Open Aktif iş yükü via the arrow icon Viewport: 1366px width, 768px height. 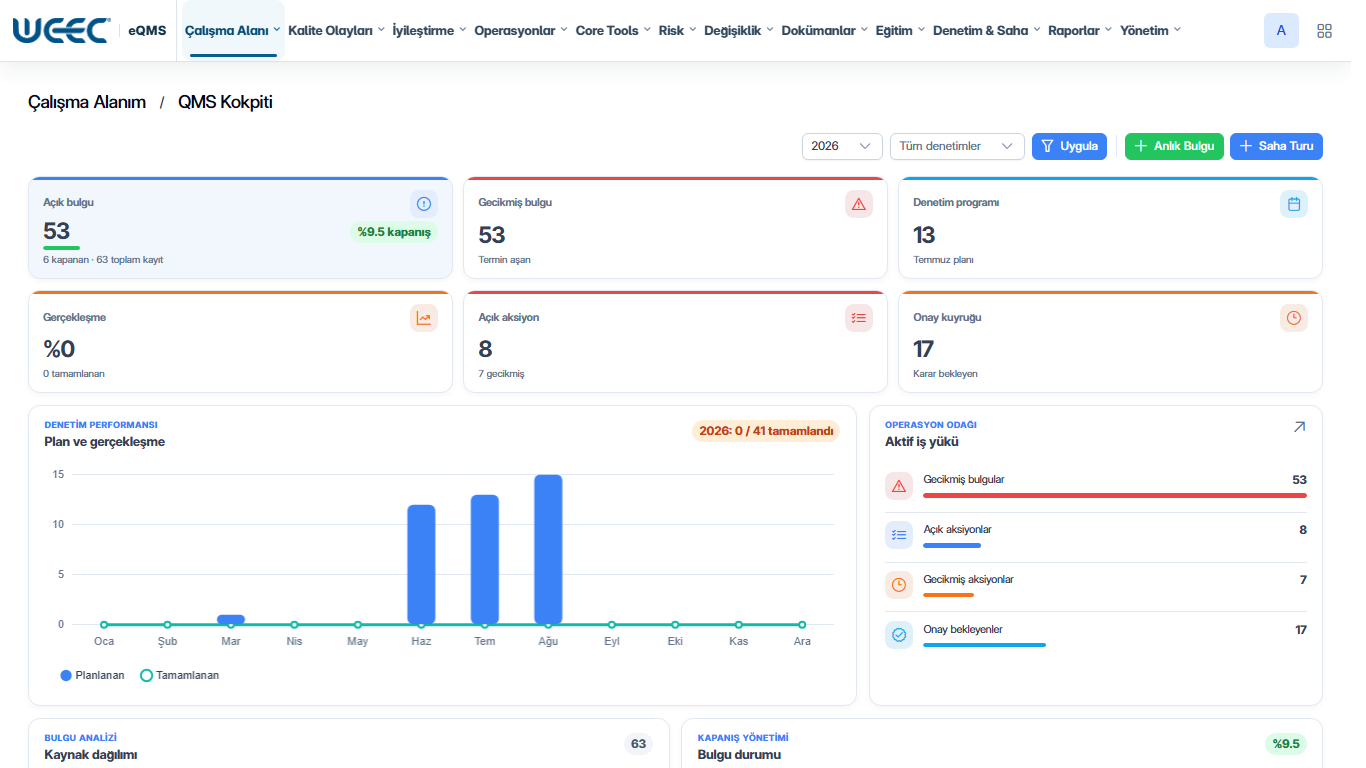[1299, 427]
